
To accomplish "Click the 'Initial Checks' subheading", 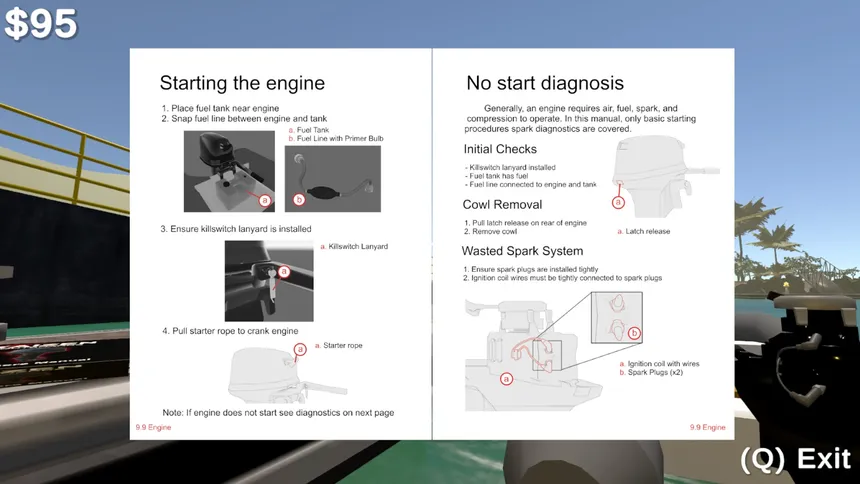I will [x=500, y=149].
